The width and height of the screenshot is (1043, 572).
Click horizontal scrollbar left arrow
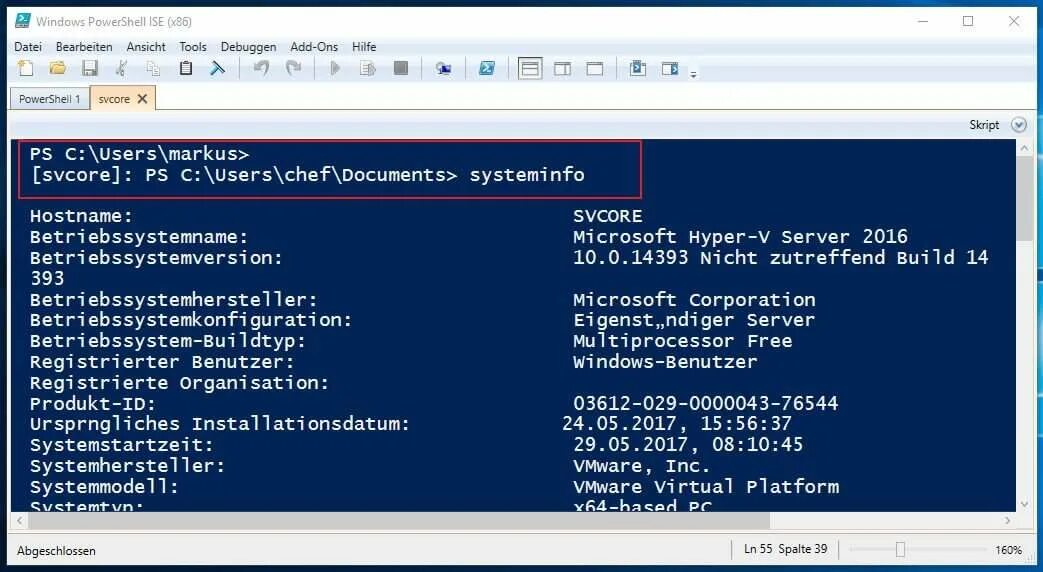click(19, 520)
